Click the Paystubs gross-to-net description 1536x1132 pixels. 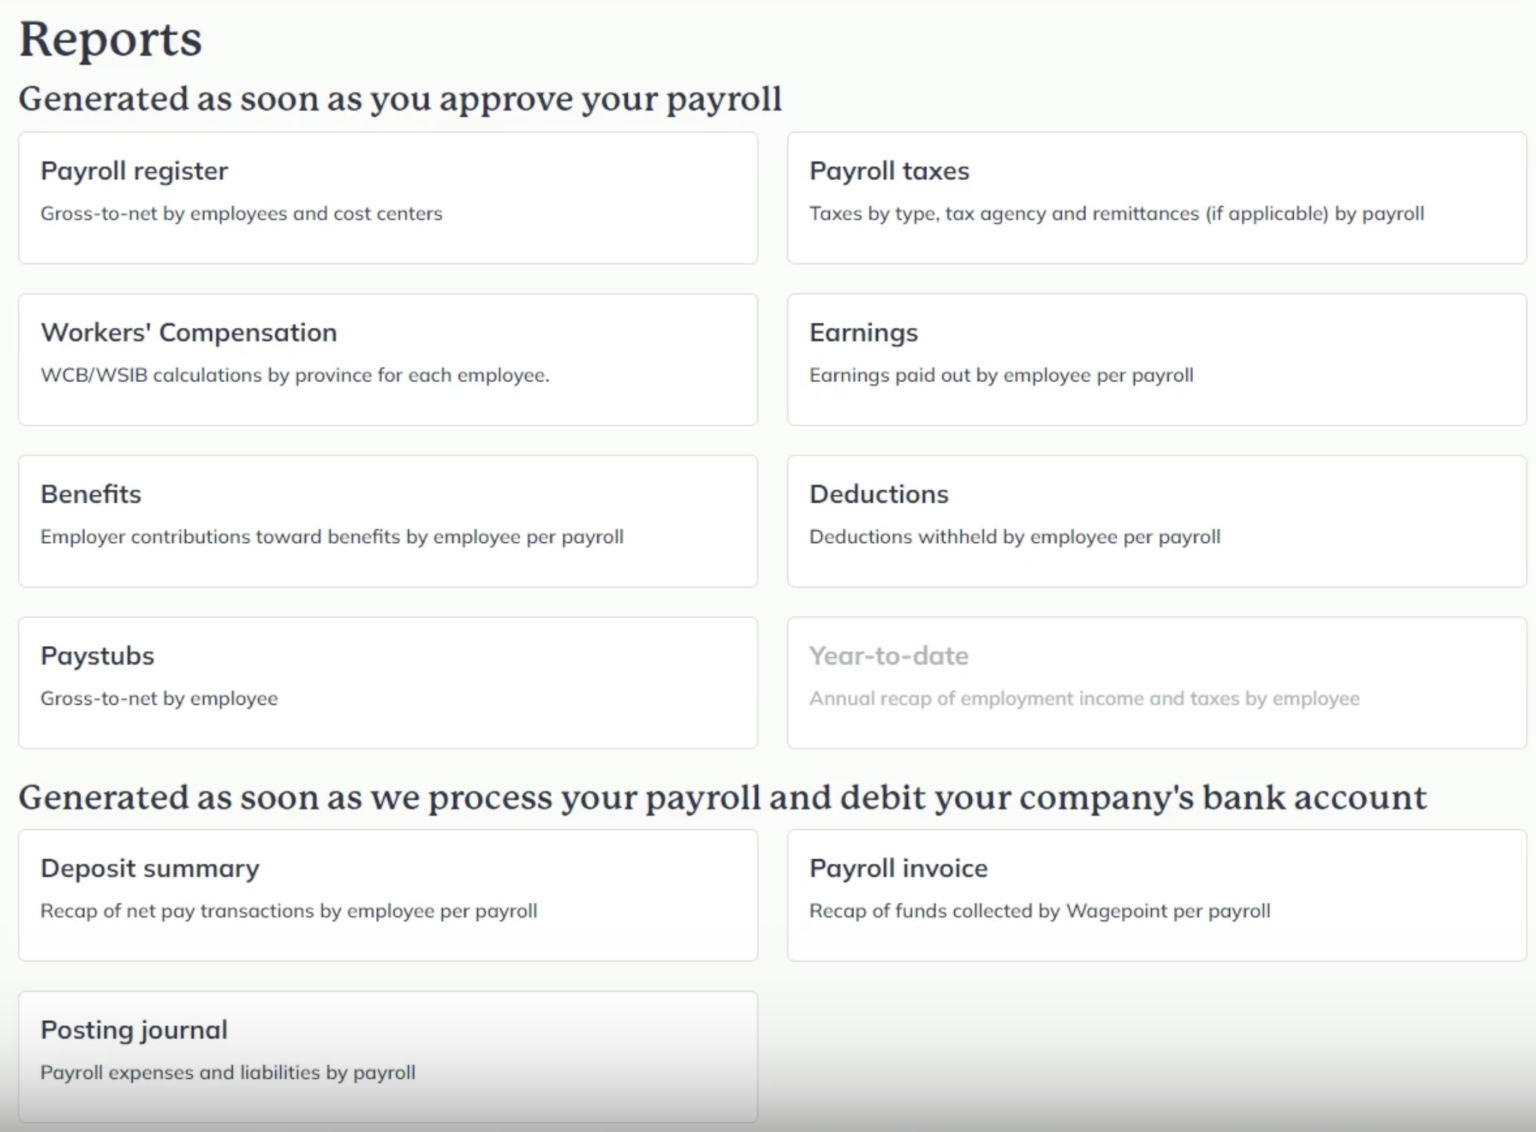click(159, 698)
